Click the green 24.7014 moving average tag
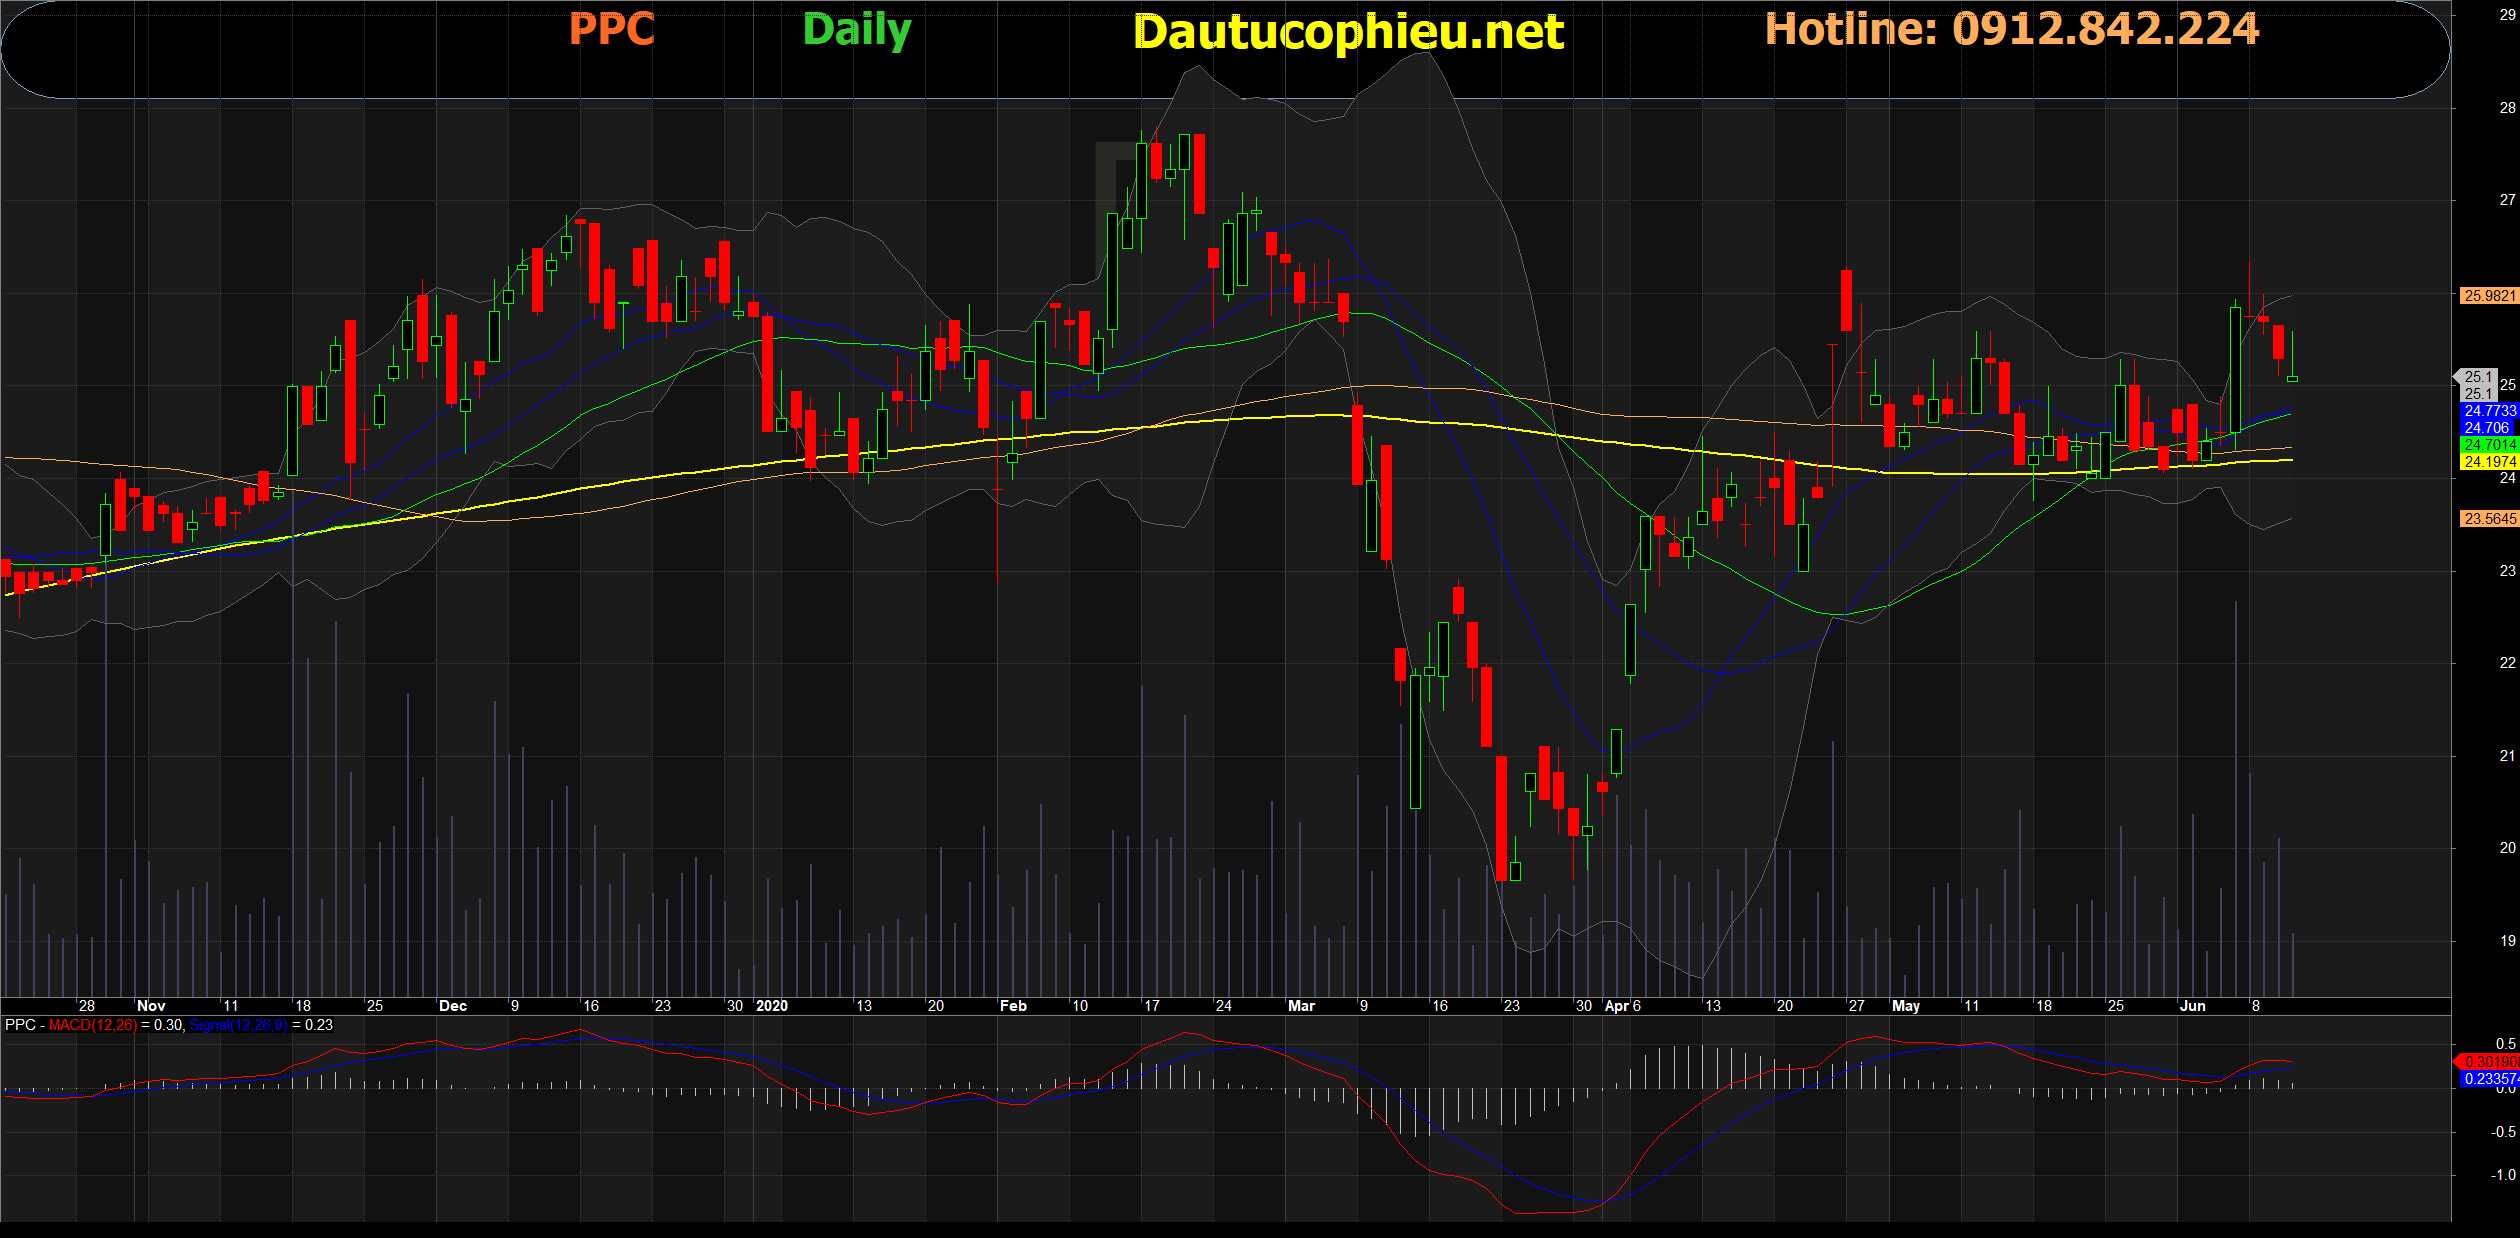Viewport: 2520px width, 1238px height. pyautogui.click(x=2488, y=445)
